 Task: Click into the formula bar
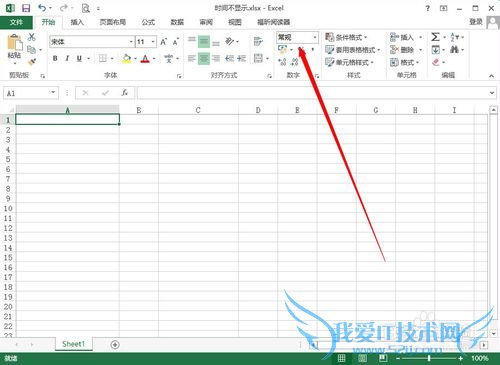point(313,93)
